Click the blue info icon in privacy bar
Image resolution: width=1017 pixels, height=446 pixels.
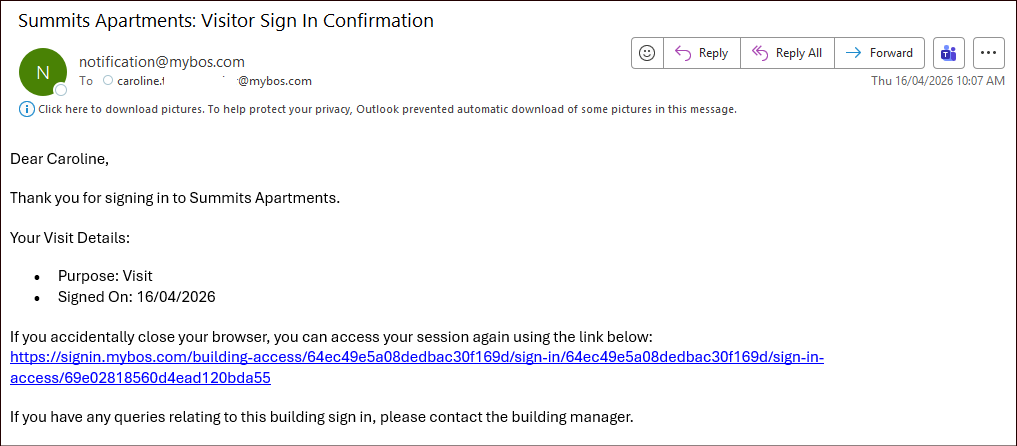pyautogui.click(x=26, y=109)
